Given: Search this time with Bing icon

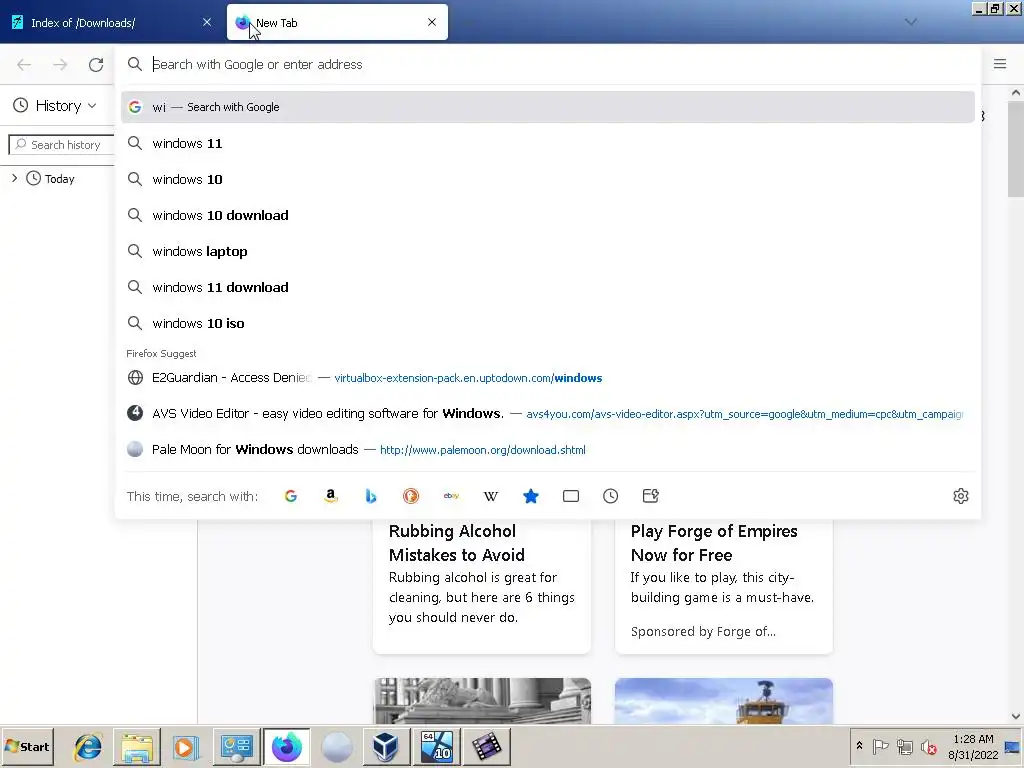Looking at the screenshot, I should (x=371, y=496).
